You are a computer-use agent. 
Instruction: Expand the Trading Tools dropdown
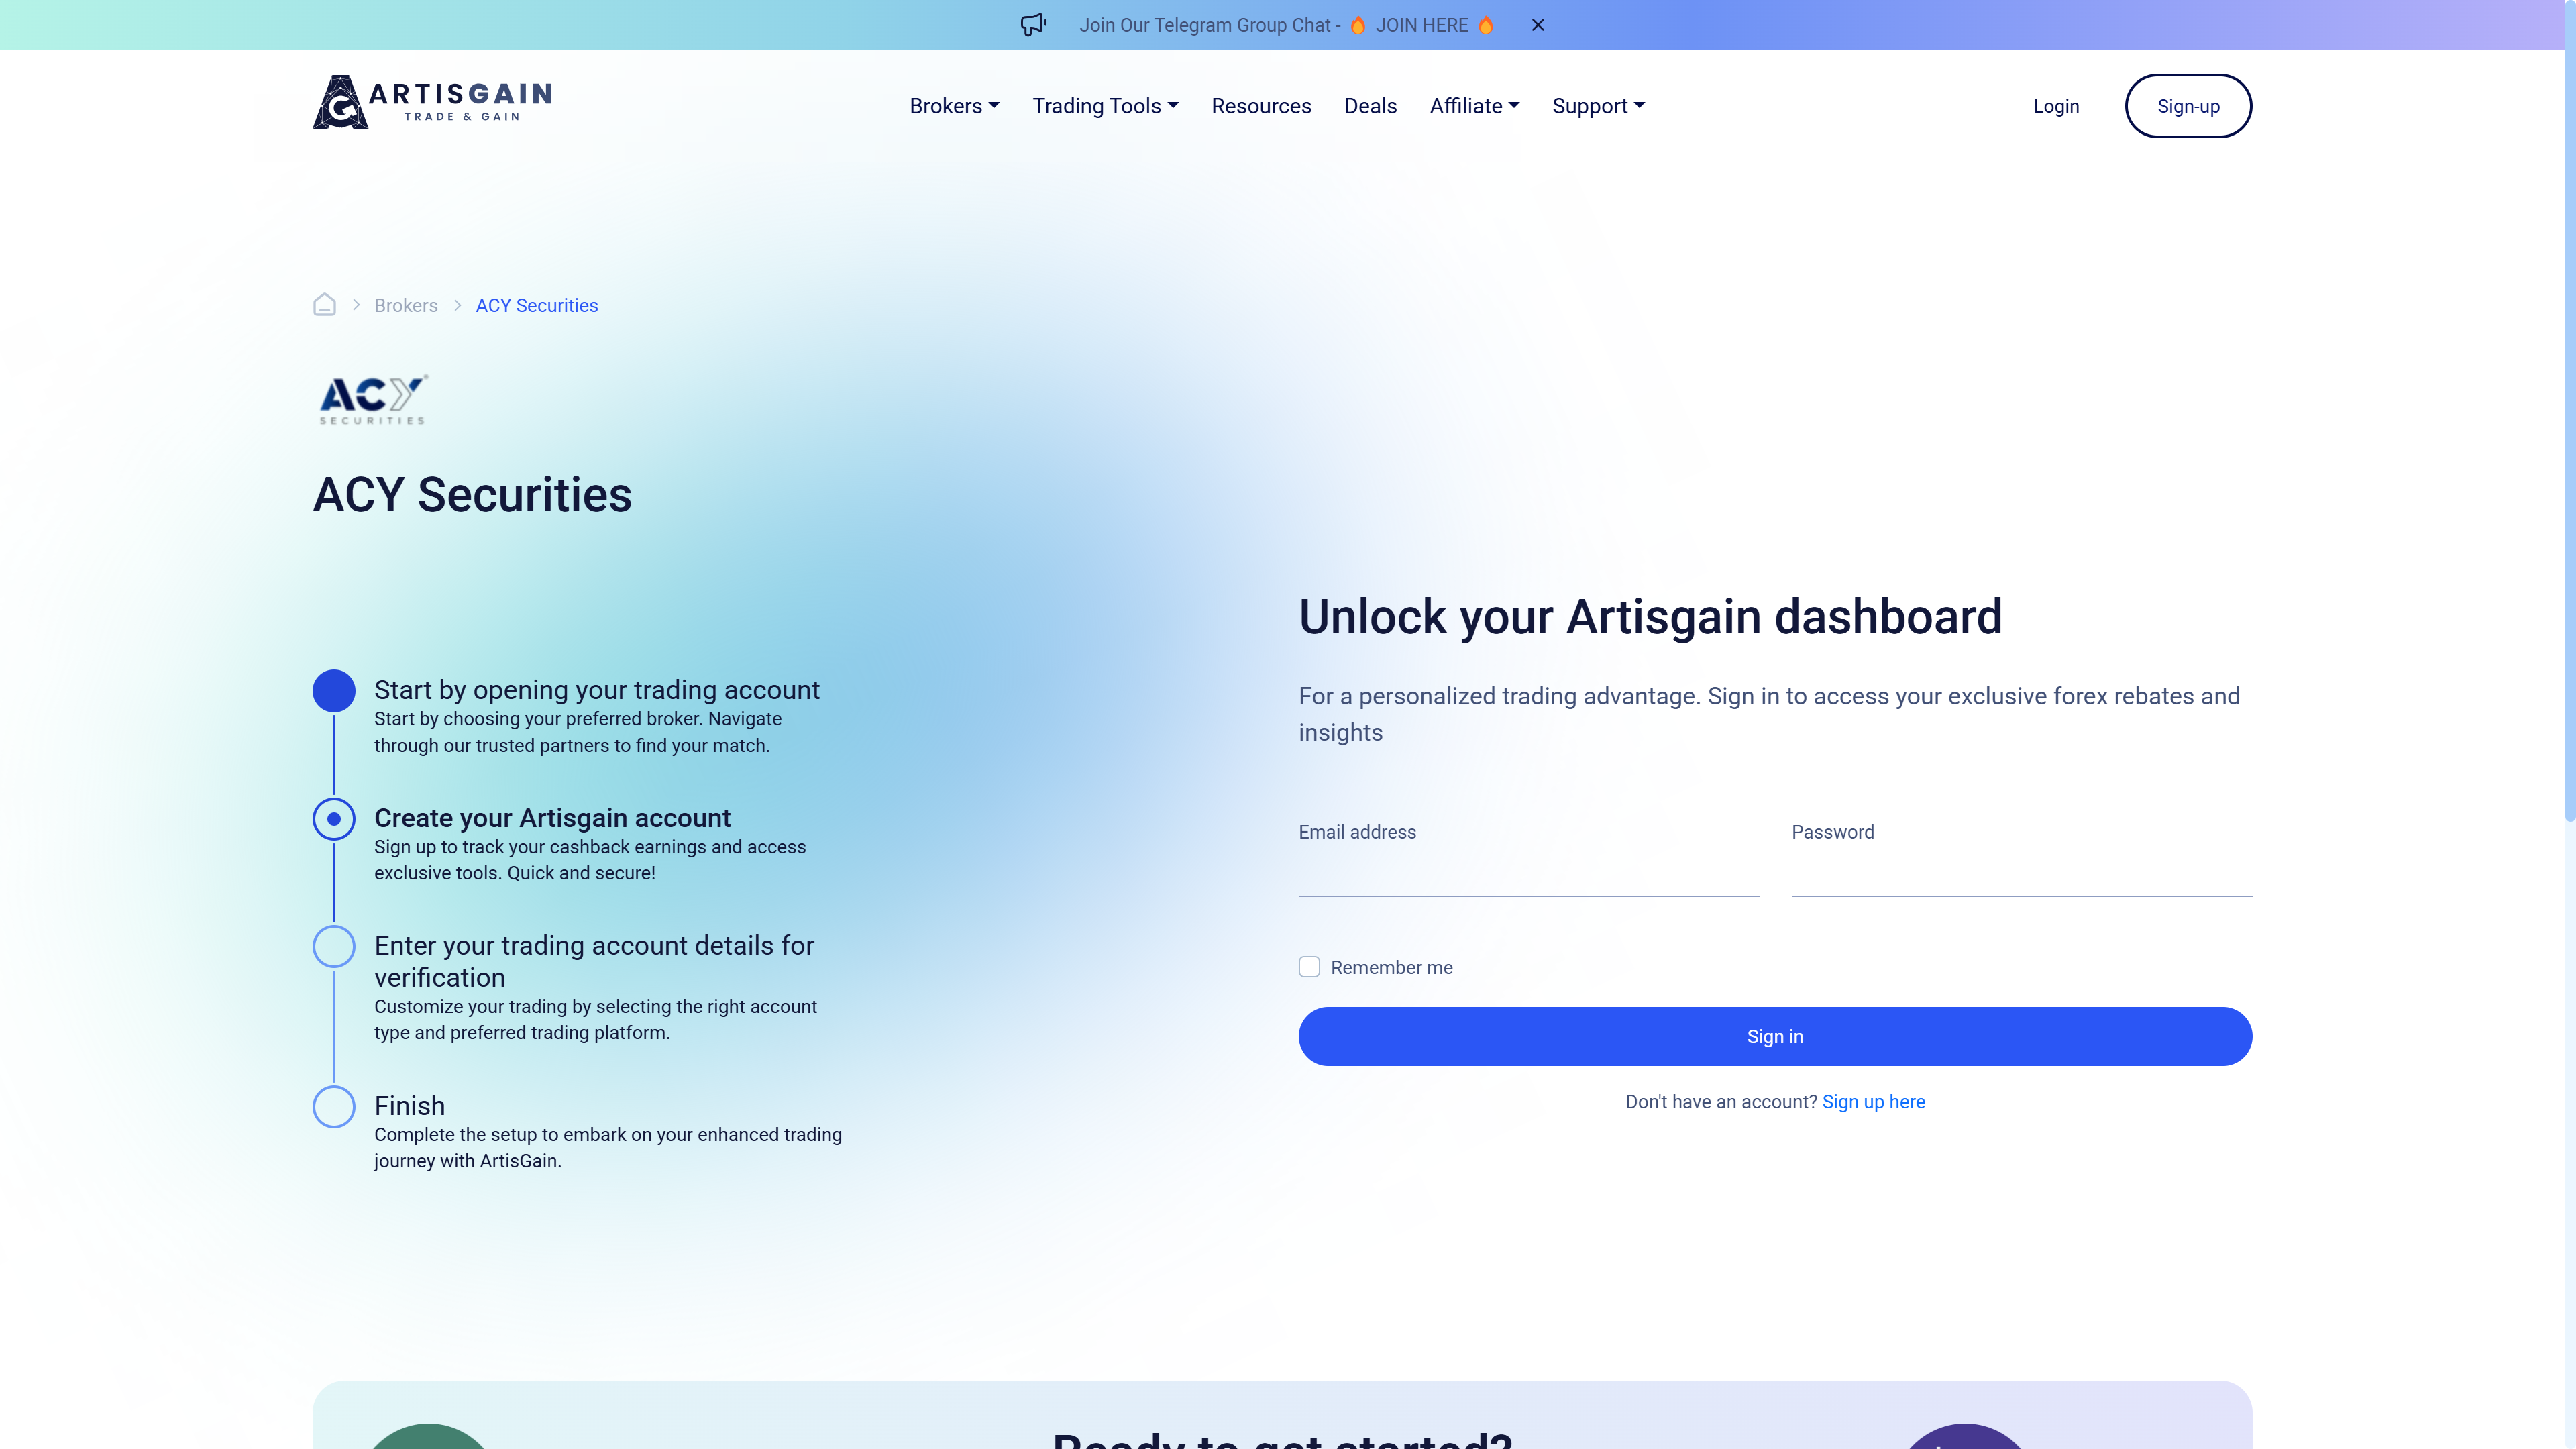[1105, 106]
